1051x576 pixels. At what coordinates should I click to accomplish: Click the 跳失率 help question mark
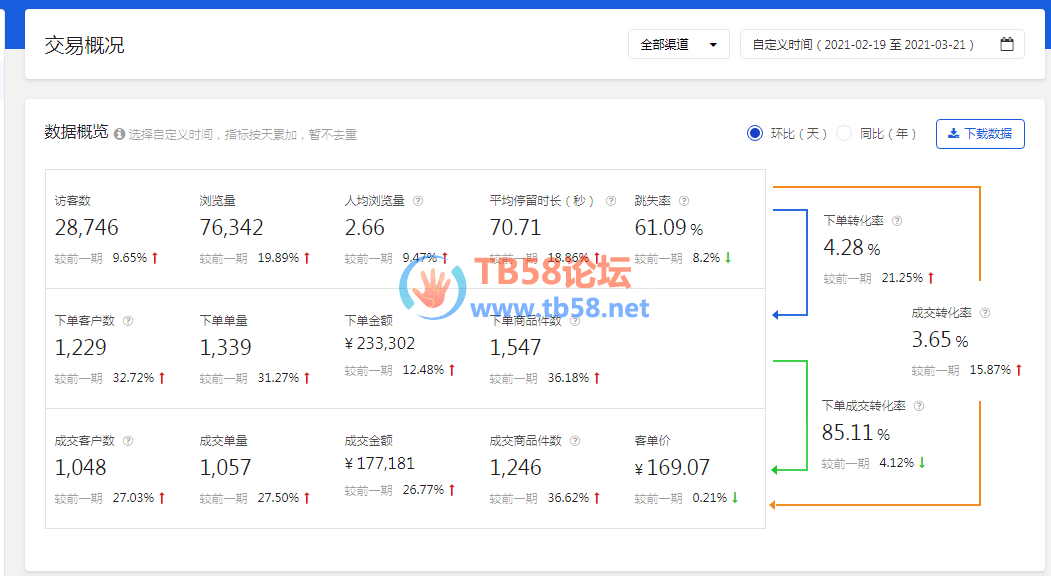(684, 201)
